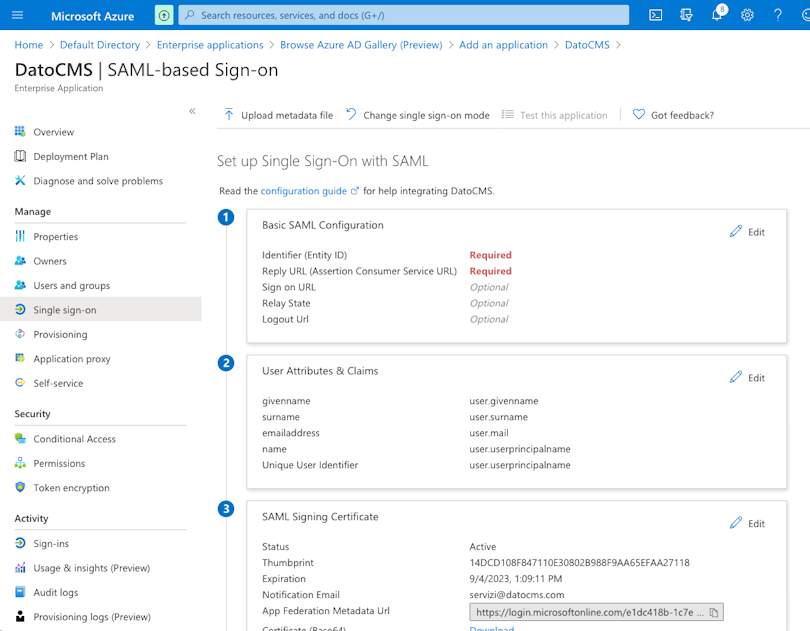Go to Enterprise applications breadcrumb
810x631 pixels.
point(210,45)
